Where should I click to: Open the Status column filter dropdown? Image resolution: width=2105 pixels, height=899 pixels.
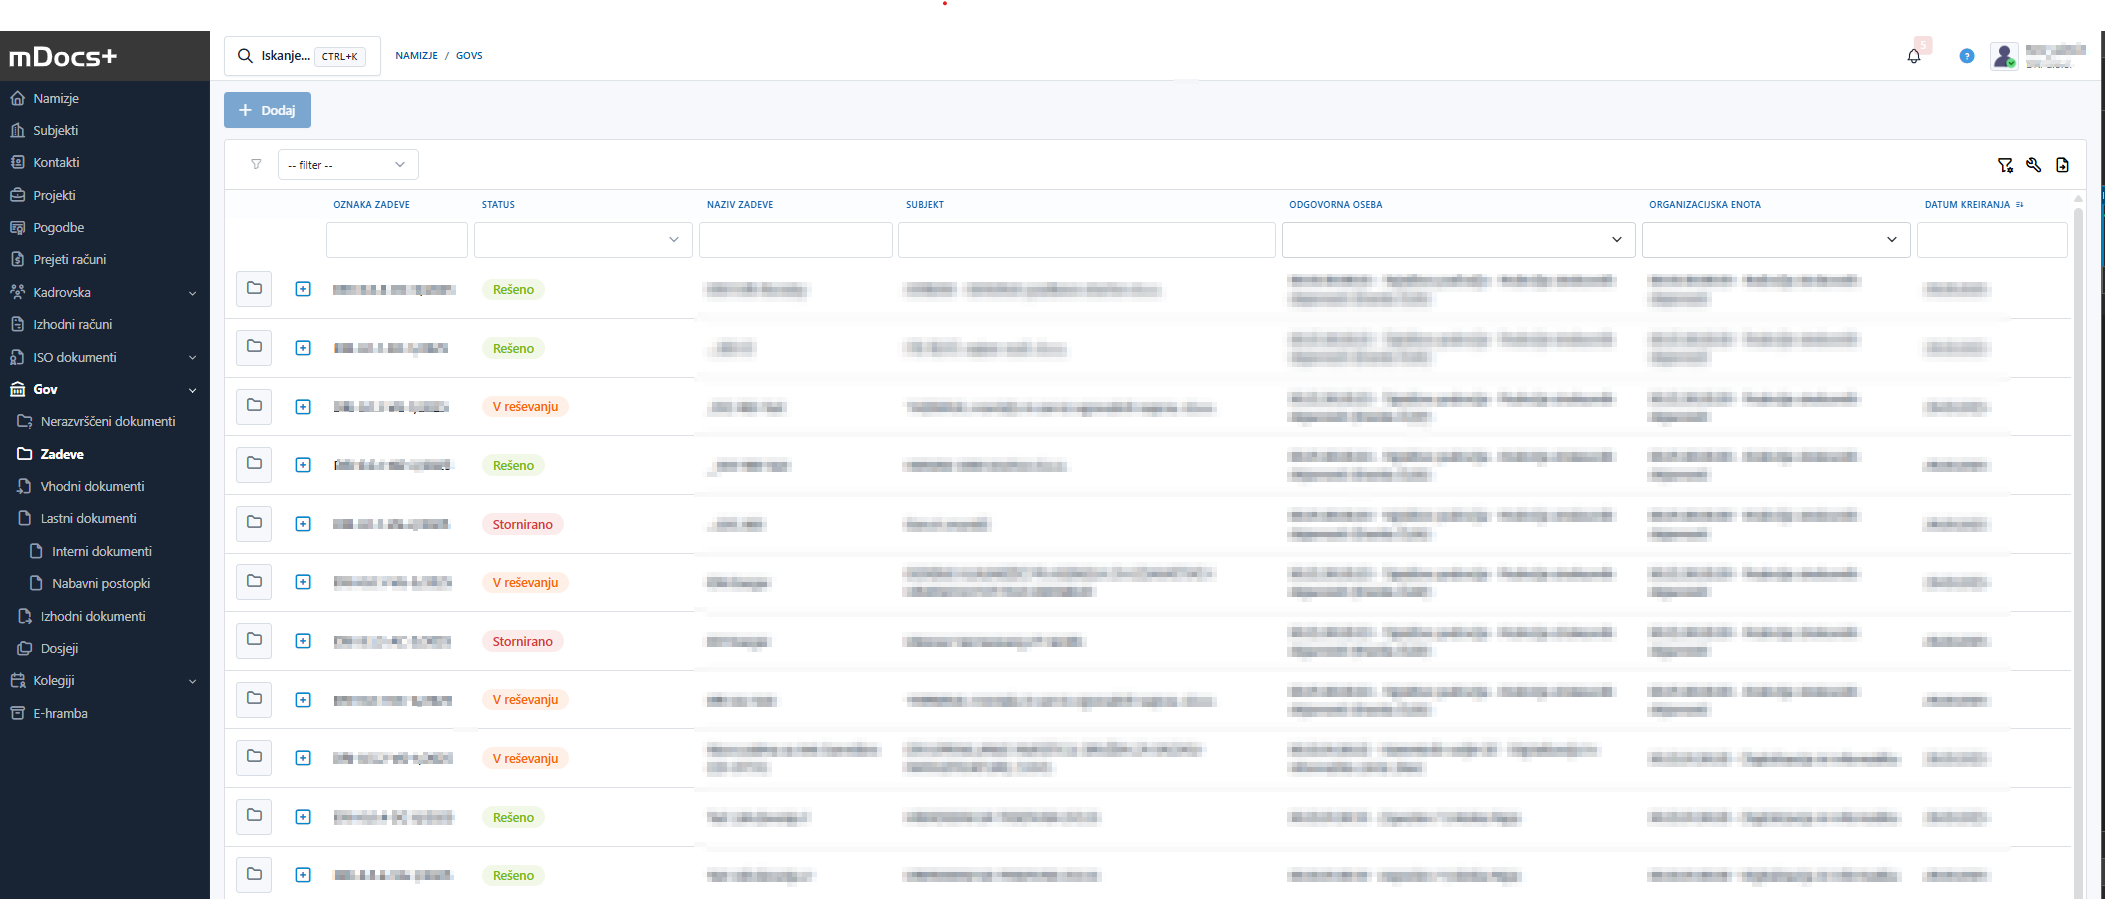pyautogui.click(x=583, y=240)
